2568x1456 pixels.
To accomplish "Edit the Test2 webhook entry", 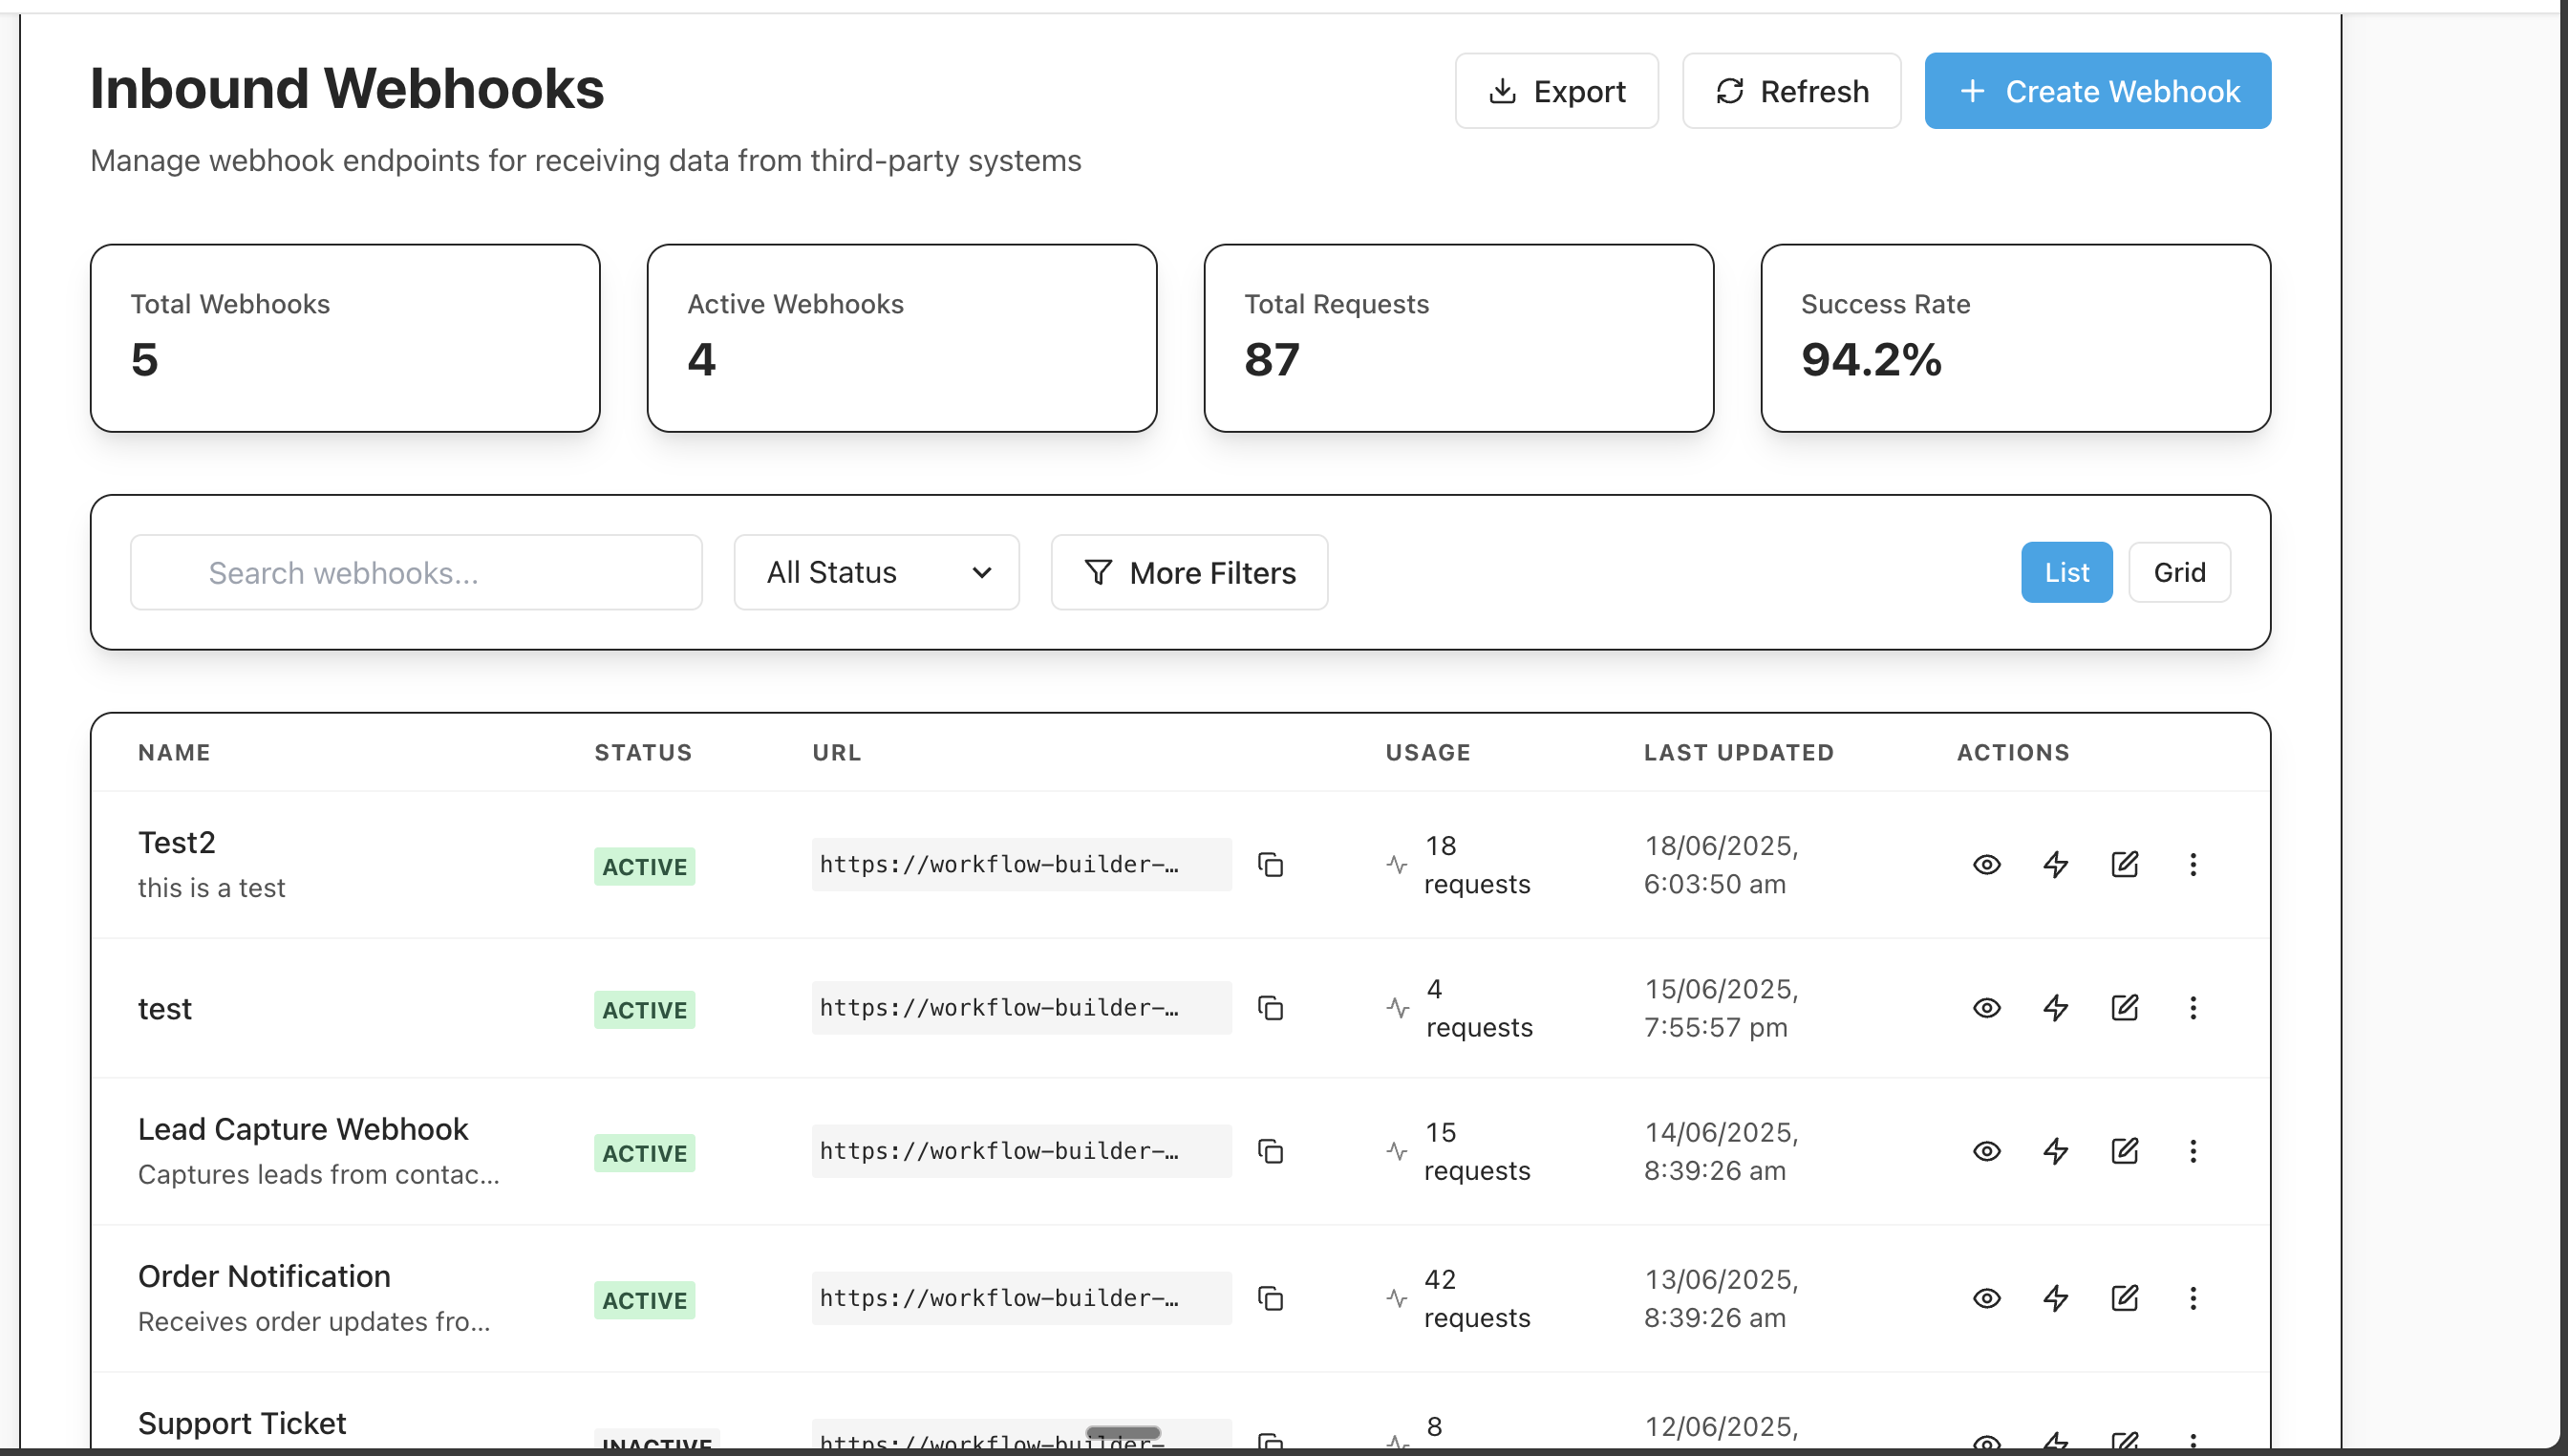I will pyautogui.click(x=2124, y=864).
